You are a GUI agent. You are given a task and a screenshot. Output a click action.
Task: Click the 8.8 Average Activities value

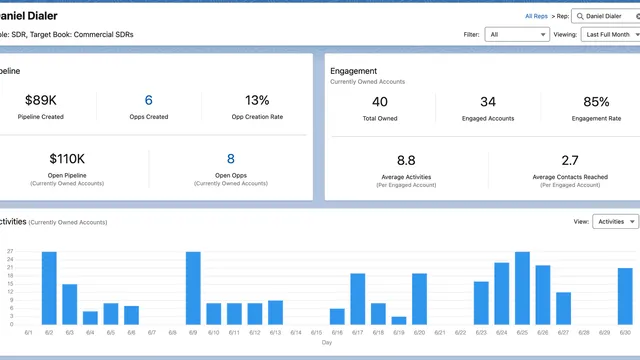tap(406, 160)
